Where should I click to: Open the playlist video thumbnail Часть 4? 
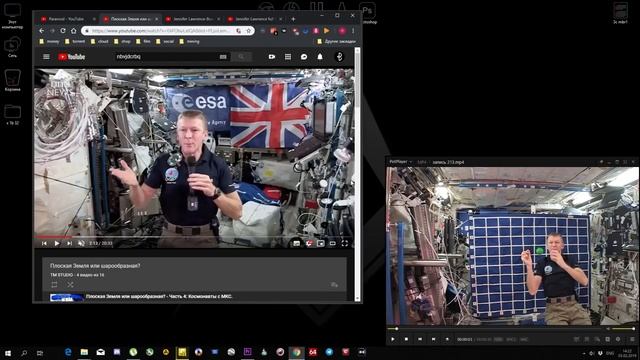tap(67, 297)
